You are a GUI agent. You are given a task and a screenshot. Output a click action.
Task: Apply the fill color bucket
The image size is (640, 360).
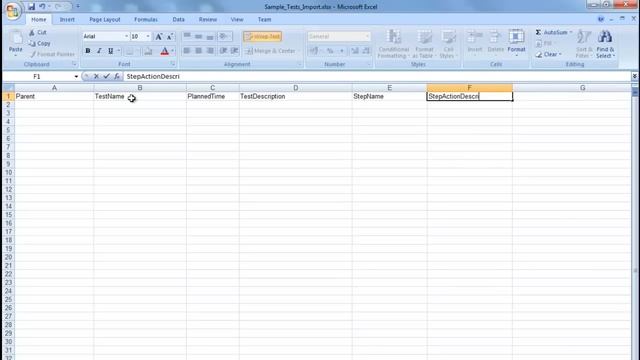[x=148, y=51]
